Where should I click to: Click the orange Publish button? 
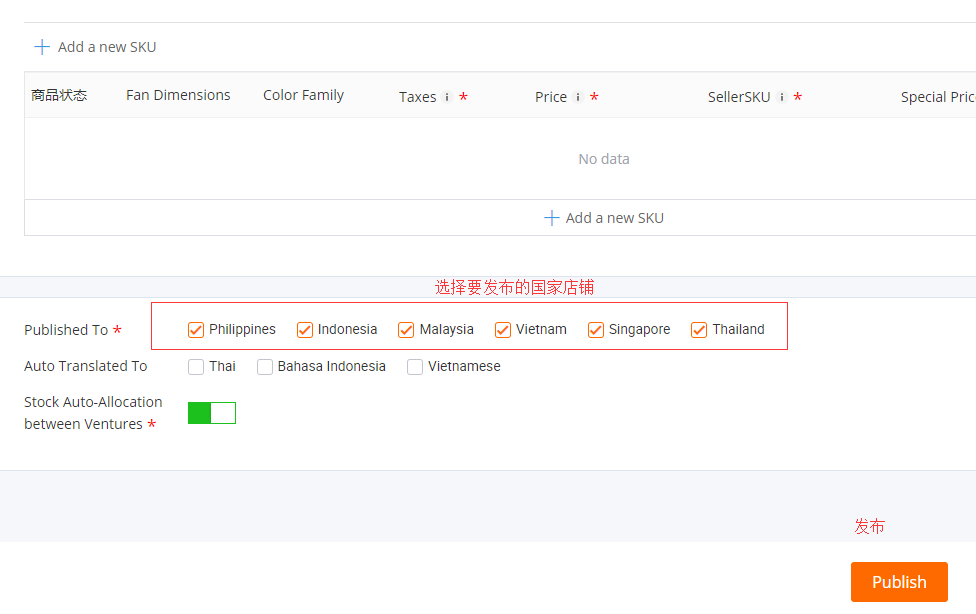tap(899, 582)
